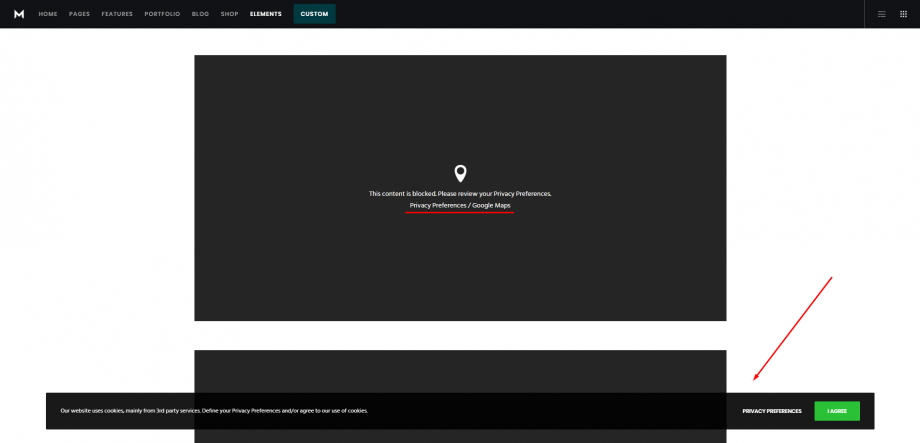
Task: Open the Pages menu
Action: [79, 14]
